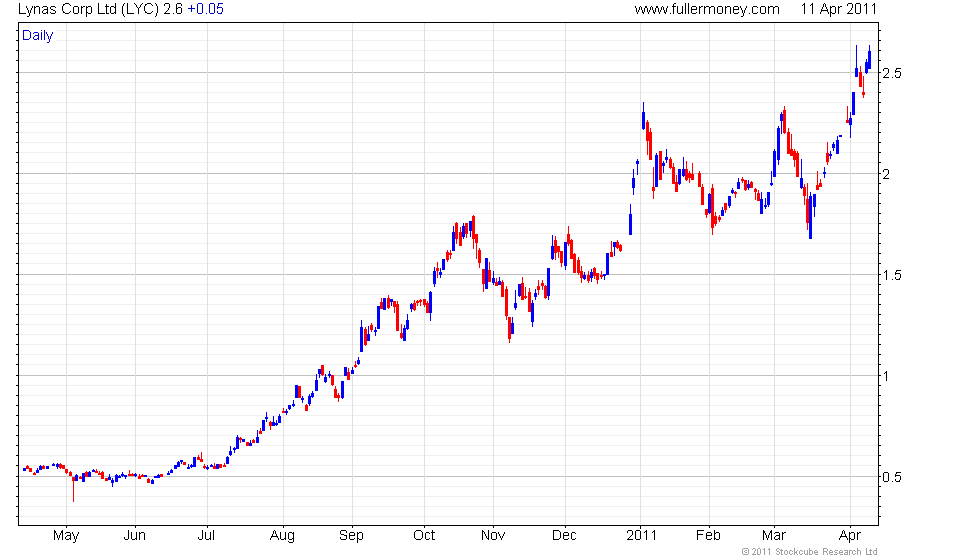Click the Jul label on time axis
Image resolution: width=960 pixels, height=560 pixels.
pyautogui.click(x=206, y=536)
